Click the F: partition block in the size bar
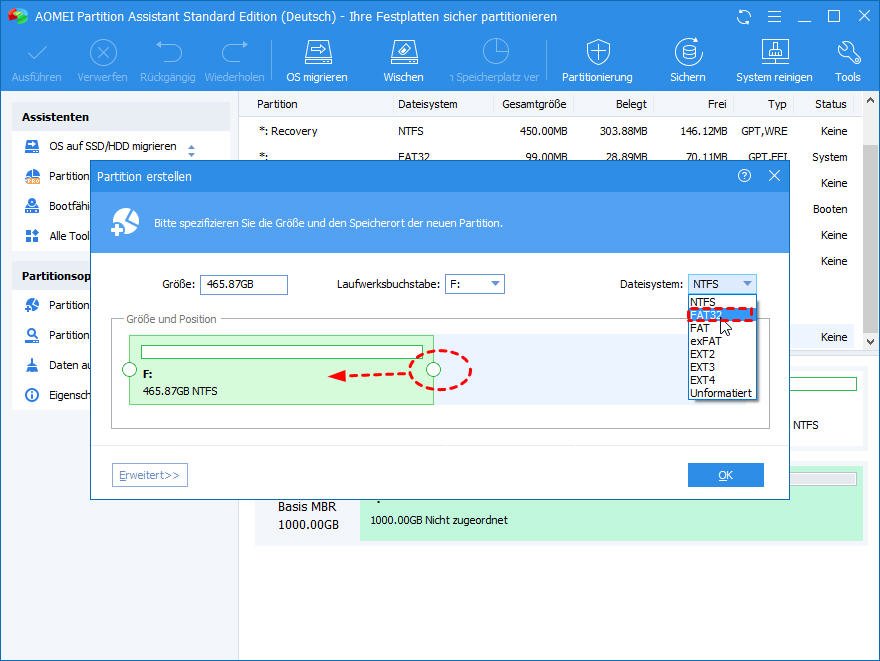 coord(281,370)
